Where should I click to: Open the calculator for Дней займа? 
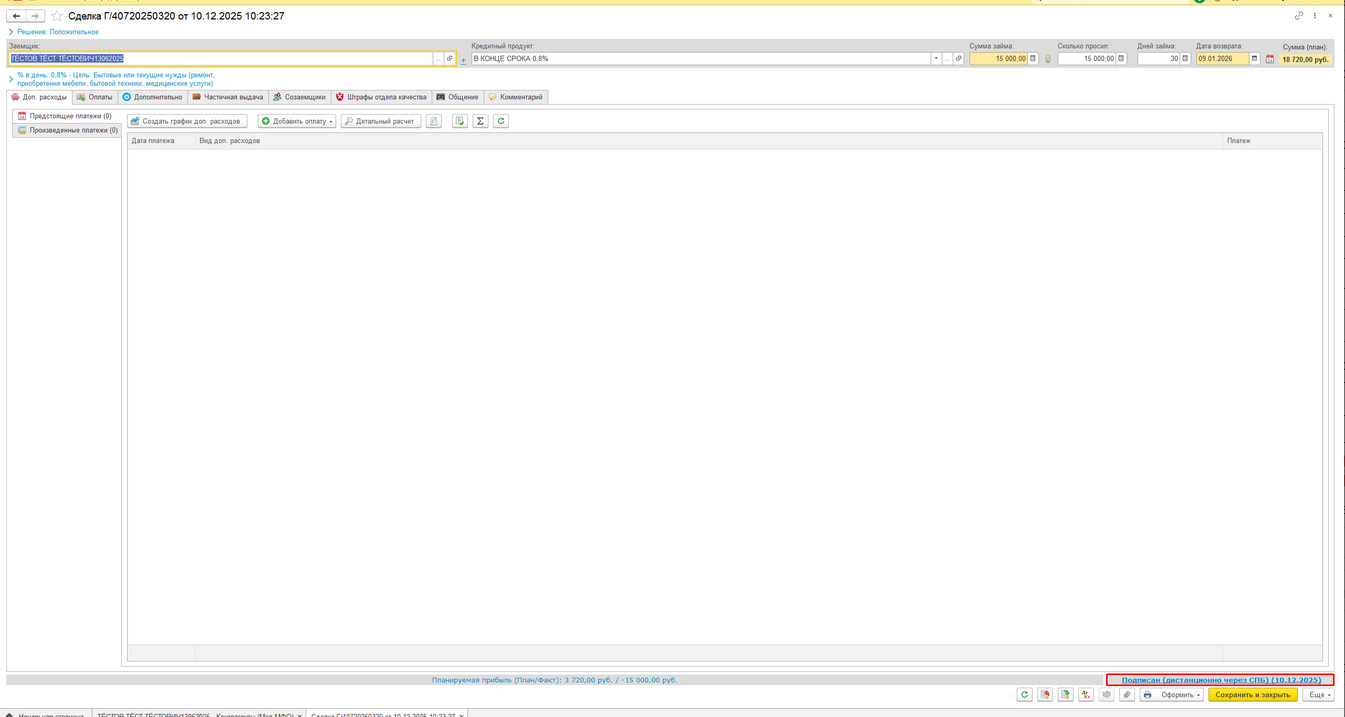click(x=1185, y=59)
